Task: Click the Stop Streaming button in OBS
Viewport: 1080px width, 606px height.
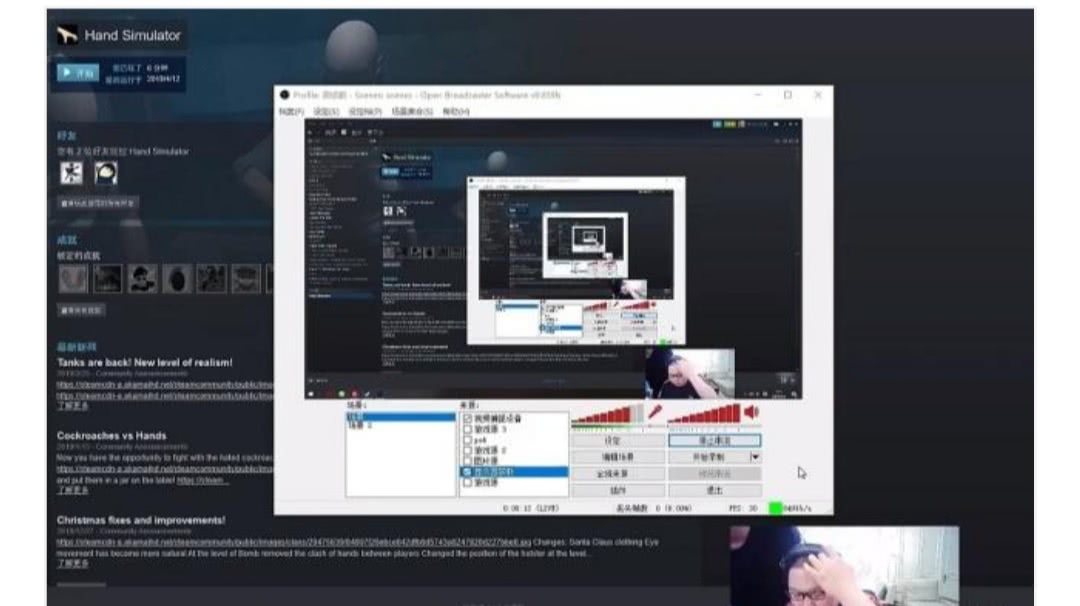Action: tap(715, 440)
